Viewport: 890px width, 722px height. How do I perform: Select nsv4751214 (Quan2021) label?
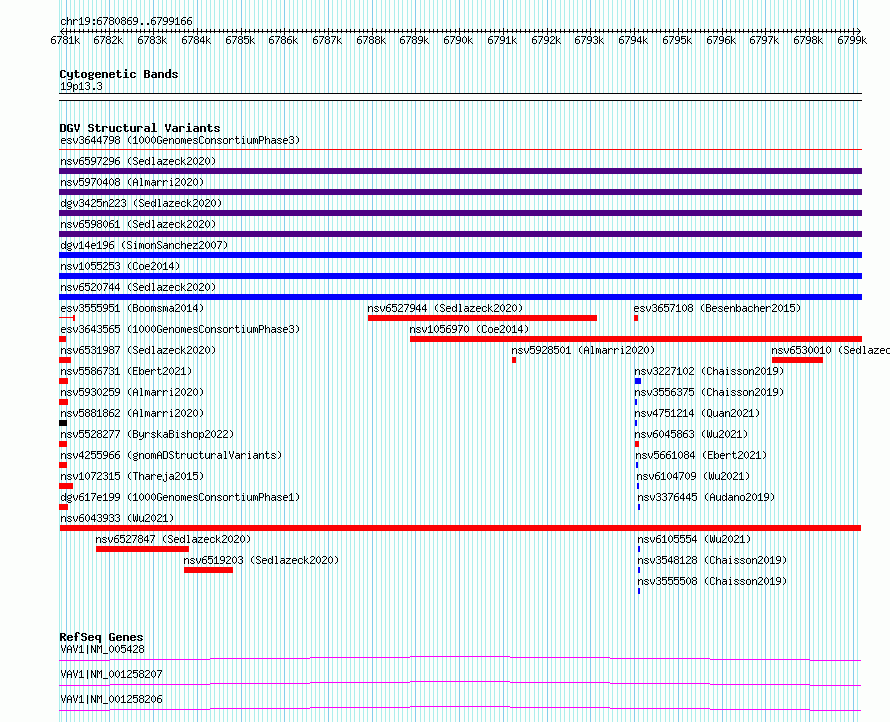[697, 413]
